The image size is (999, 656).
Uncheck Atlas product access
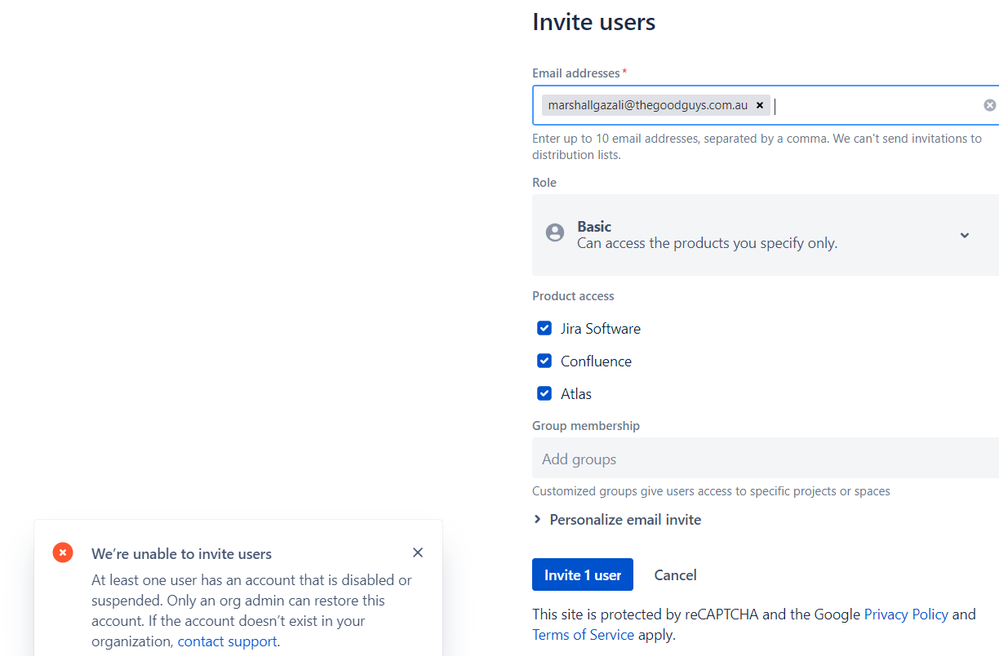pyautogui.click(x=544, y=393)
